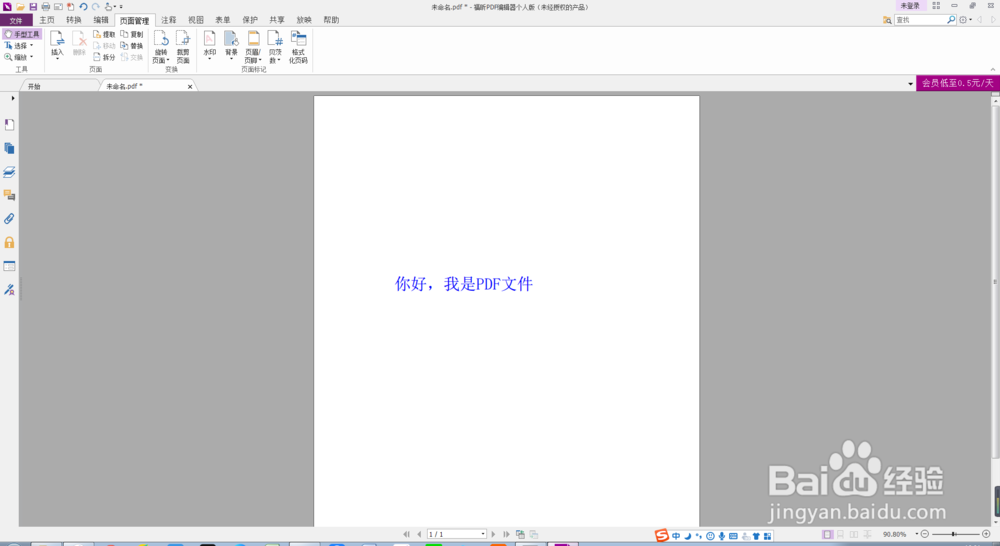This screenshot has width=1000, height=546.
Task: Click the 未登录 not logged in button
Action: [x=910, y=6]
